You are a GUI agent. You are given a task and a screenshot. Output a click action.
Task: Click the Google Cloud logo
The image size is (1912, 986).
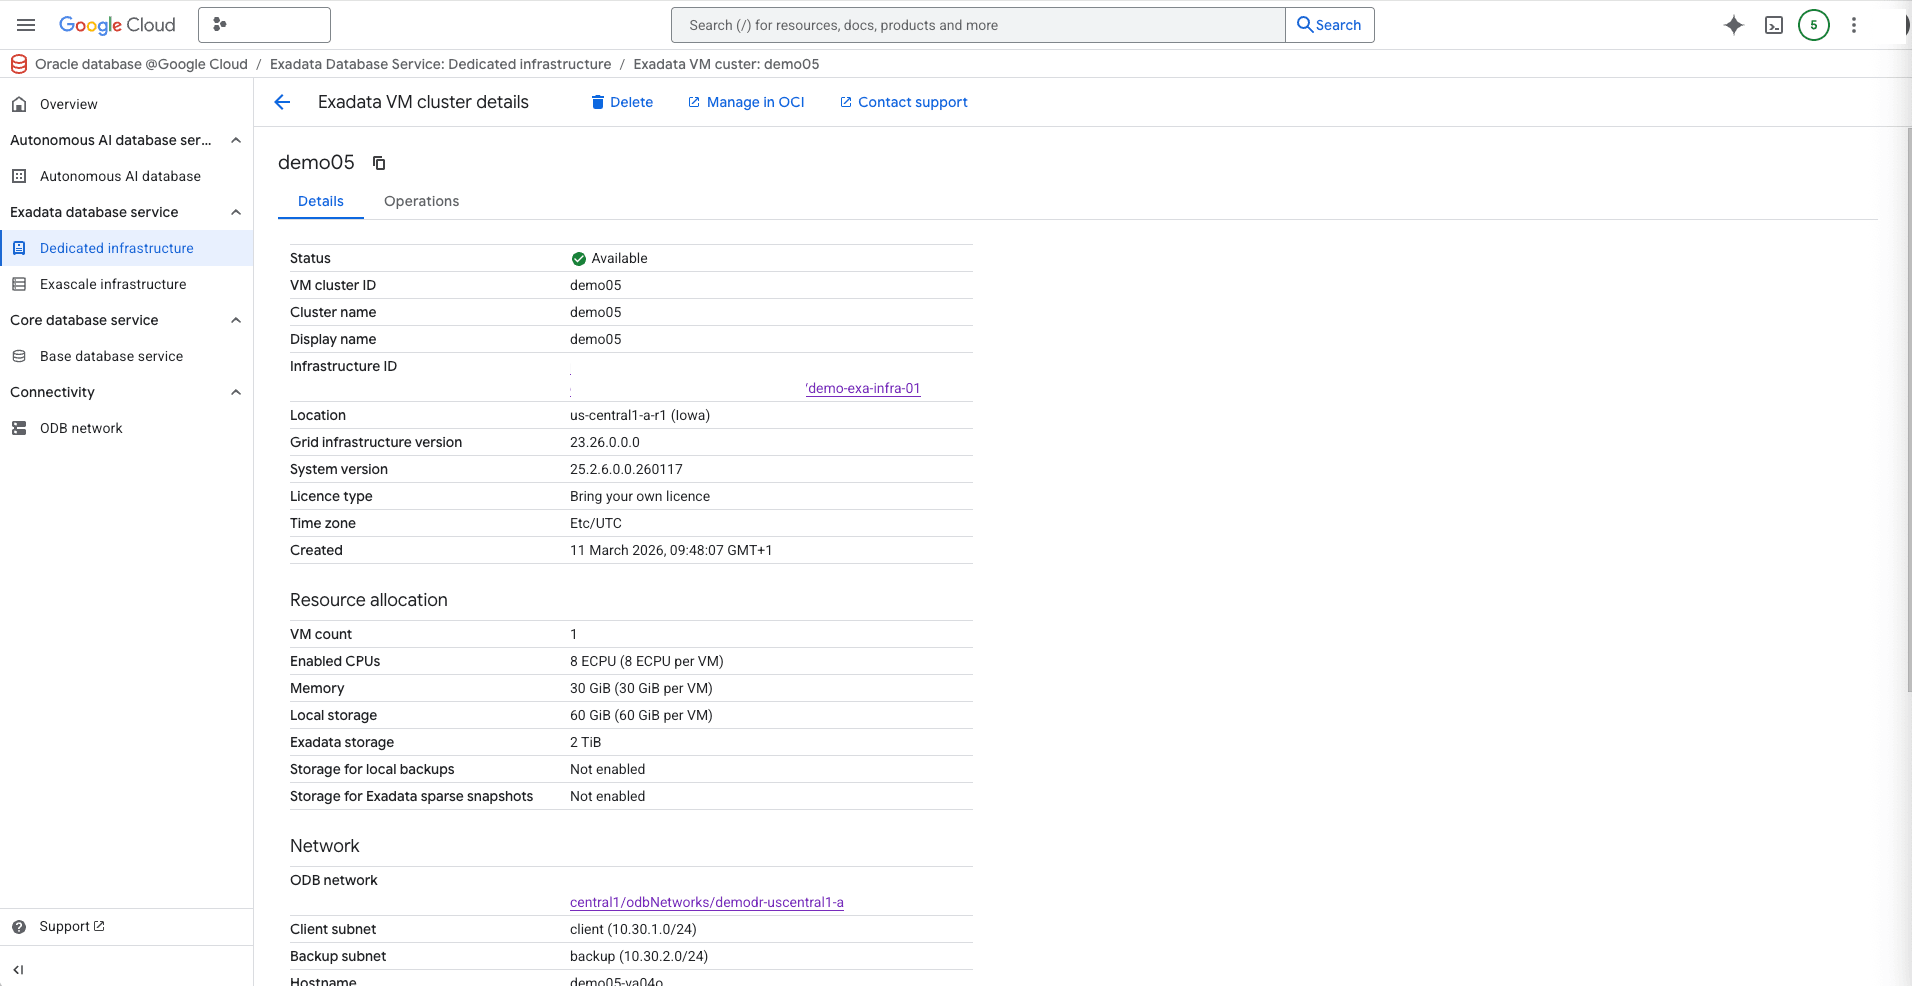point(117,25)
